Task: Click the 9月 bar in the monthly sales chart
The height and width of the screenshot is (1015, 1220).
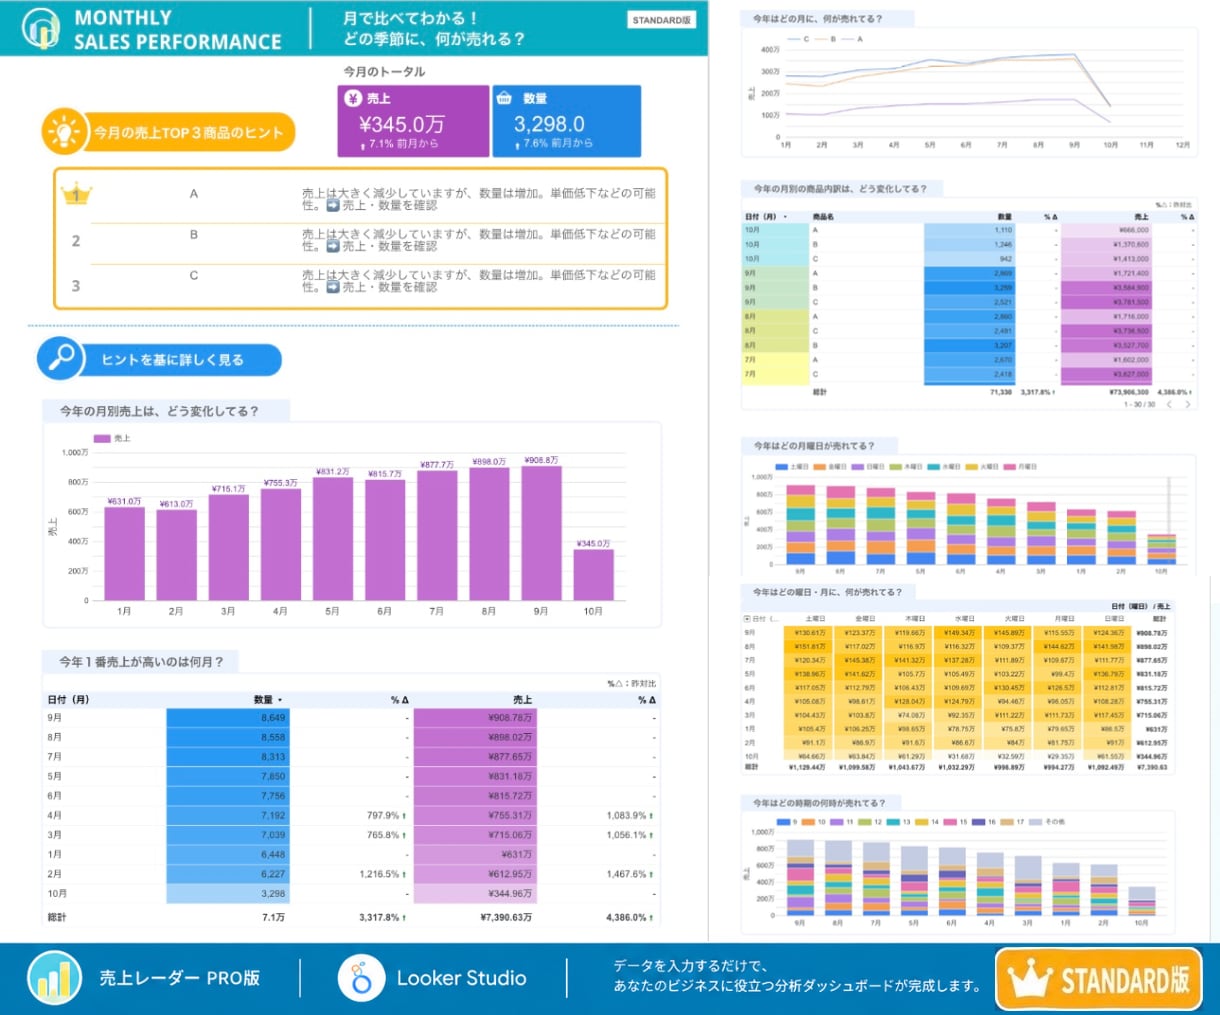Action: (541, 533)
